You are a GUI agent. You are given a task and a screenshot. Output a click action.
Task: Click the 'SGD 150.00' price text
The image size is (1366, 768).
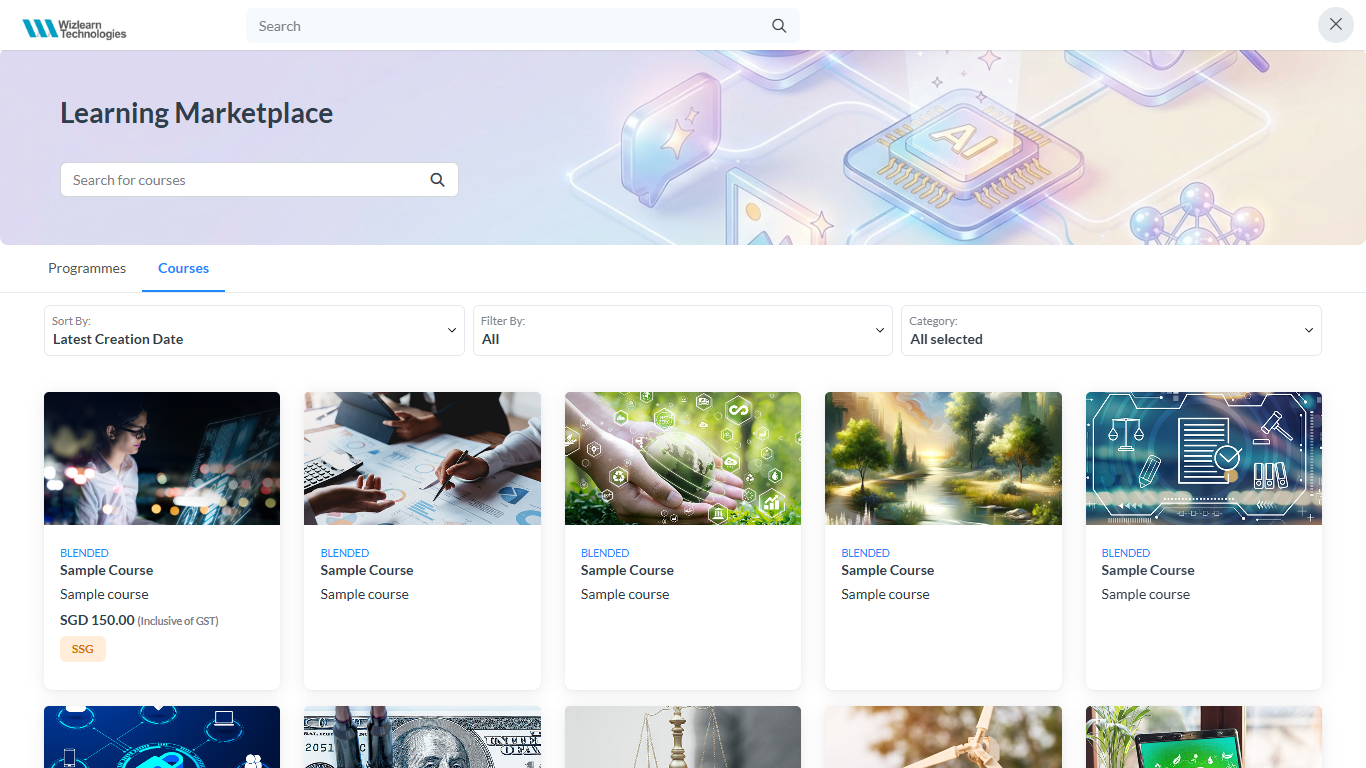97,620
